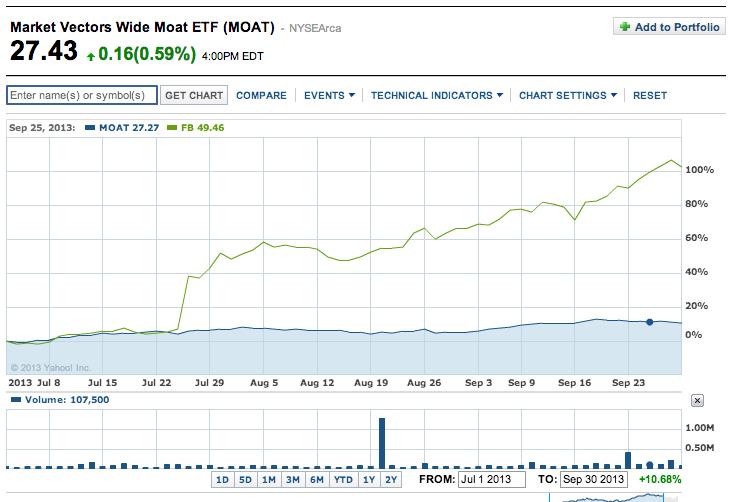Viewport: 735px width, 502px height.
Task: Expand the TECHNICAL INDICATORS dropdown
Action: (x=437, y=96)
